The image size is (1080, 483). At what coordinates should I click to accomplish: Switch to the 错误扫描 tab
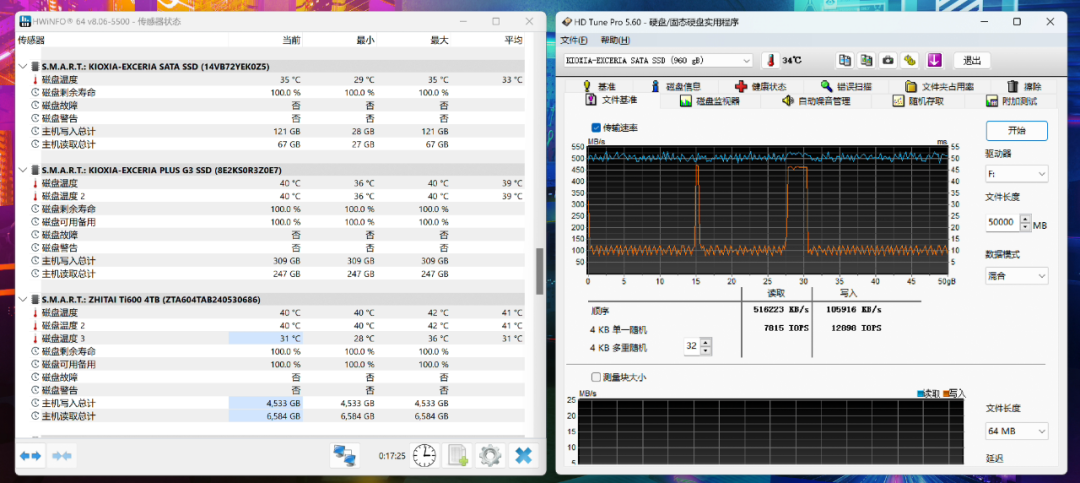845,87
